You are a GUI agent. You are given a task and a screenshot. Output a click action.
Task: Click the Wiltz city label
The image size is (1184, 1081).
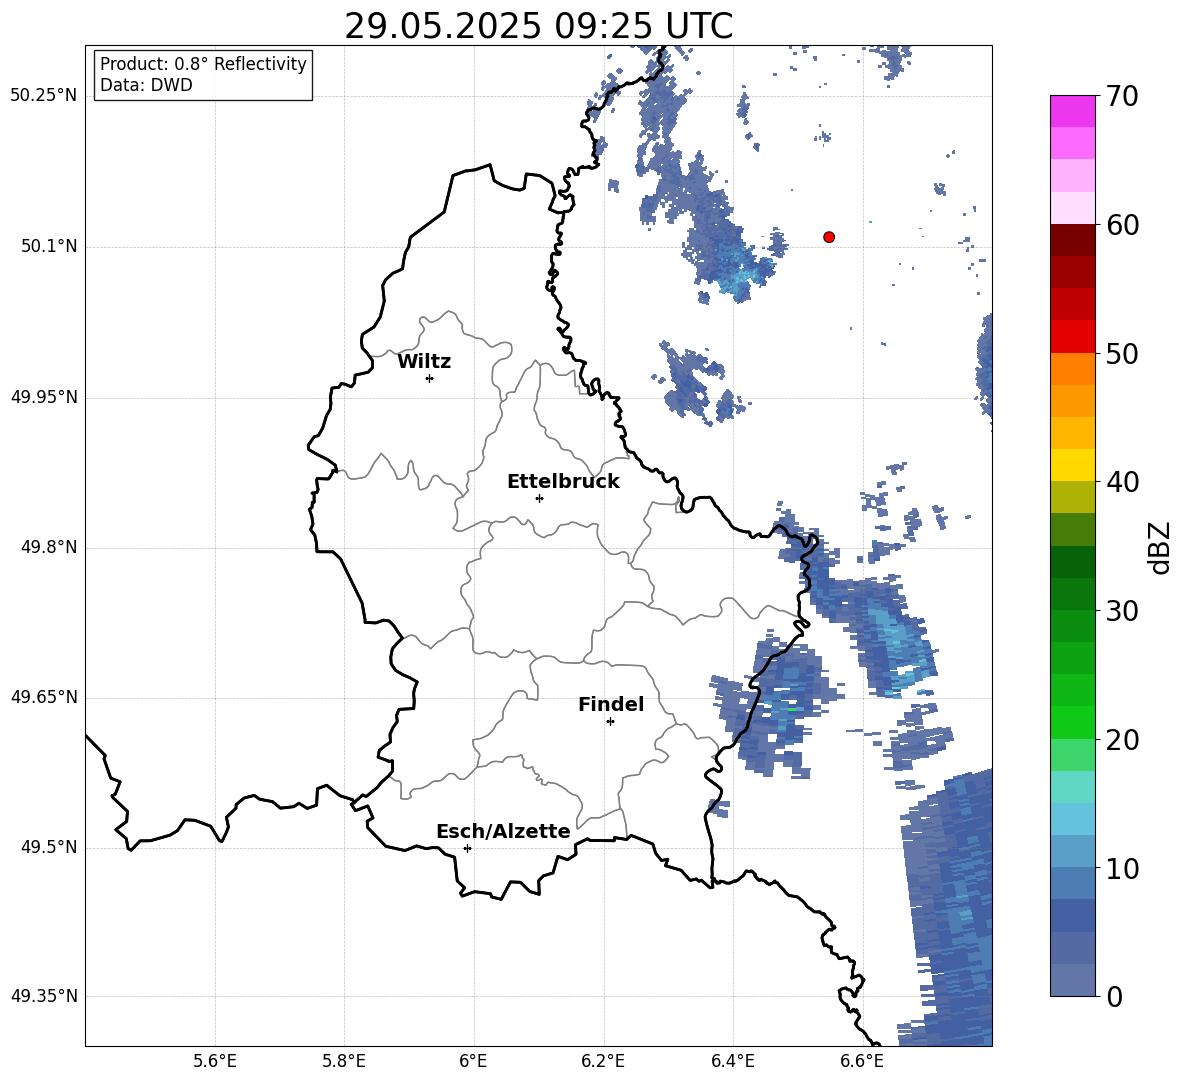(424, 362)
